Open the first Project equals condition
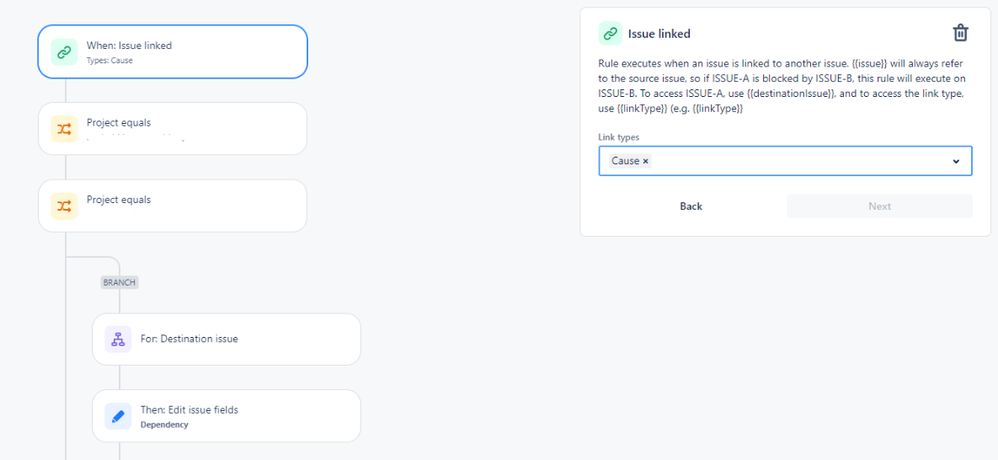998x460 pixels. click(x=172, y=129)
